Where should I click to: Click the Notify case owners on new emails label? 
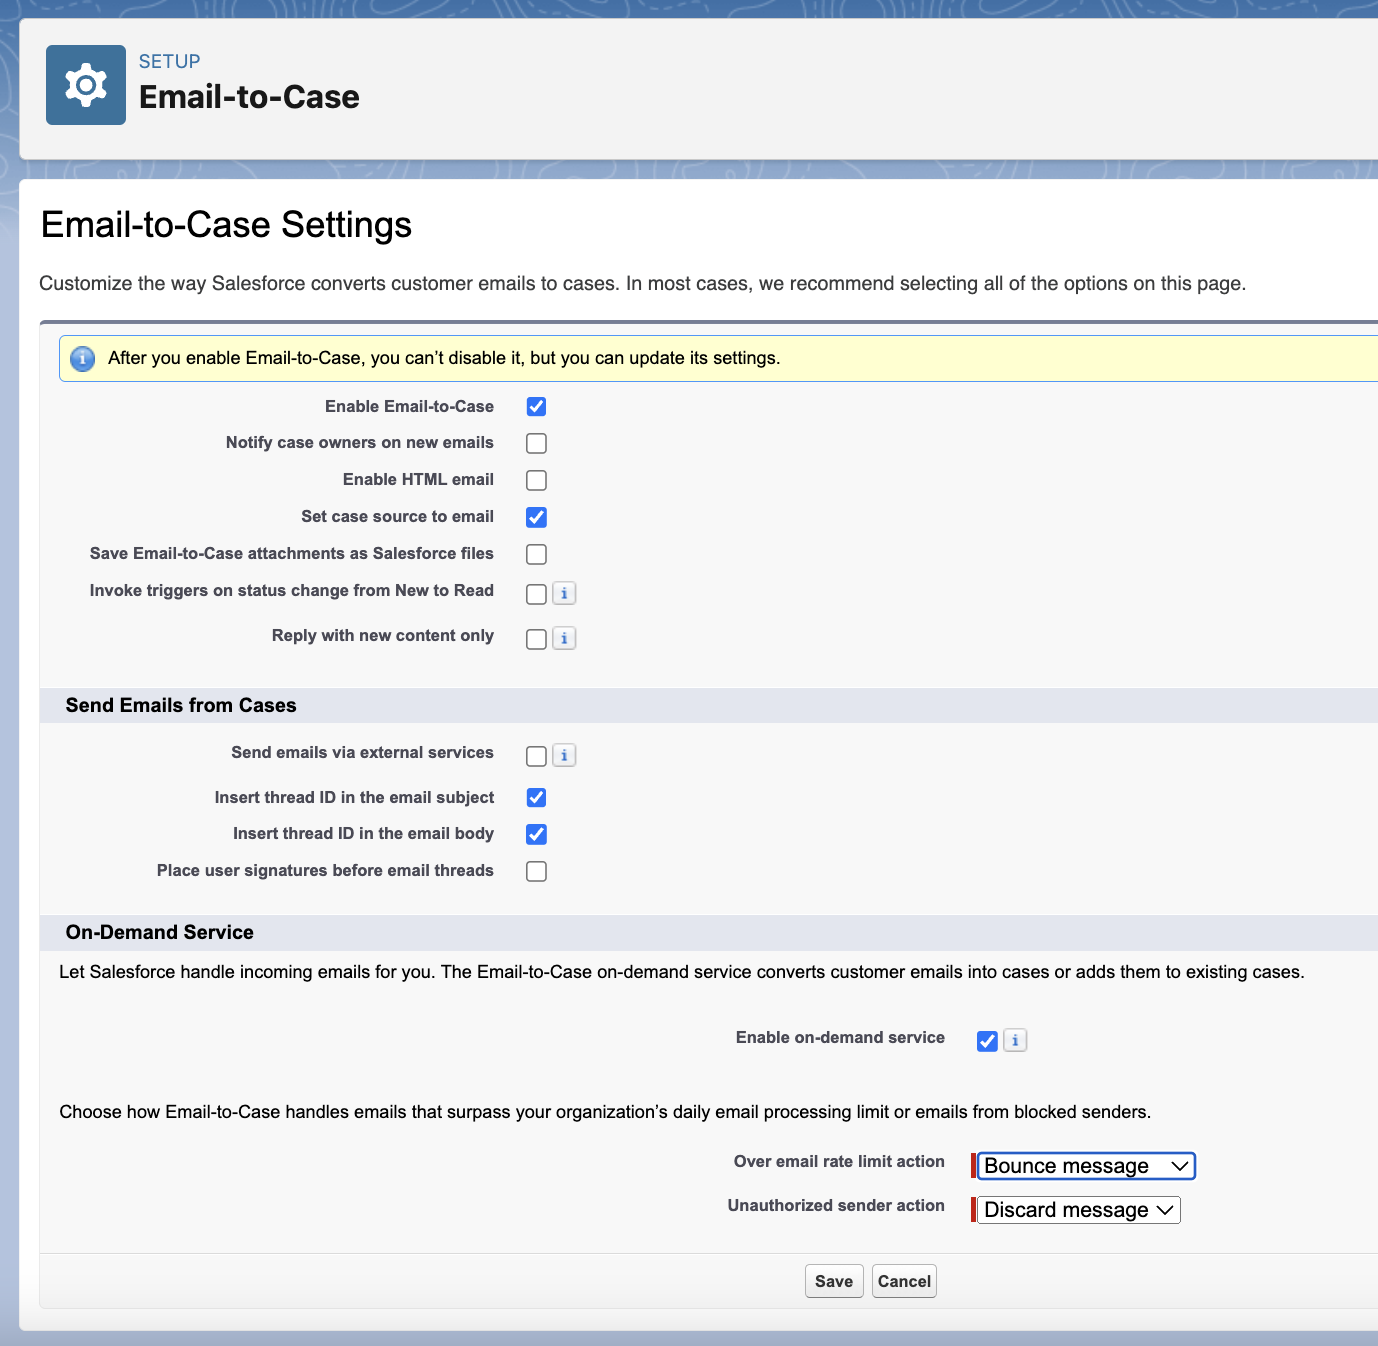[x=360, y=442]
